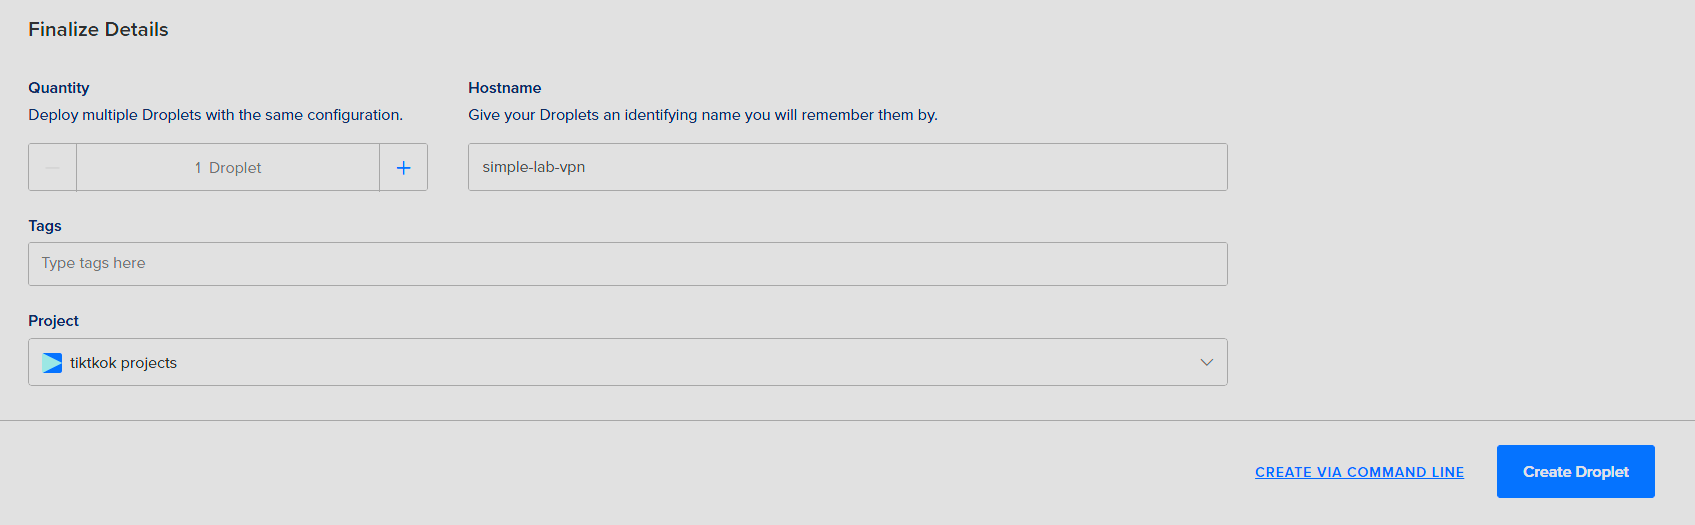Click the Quantity label

pos(59,88)
